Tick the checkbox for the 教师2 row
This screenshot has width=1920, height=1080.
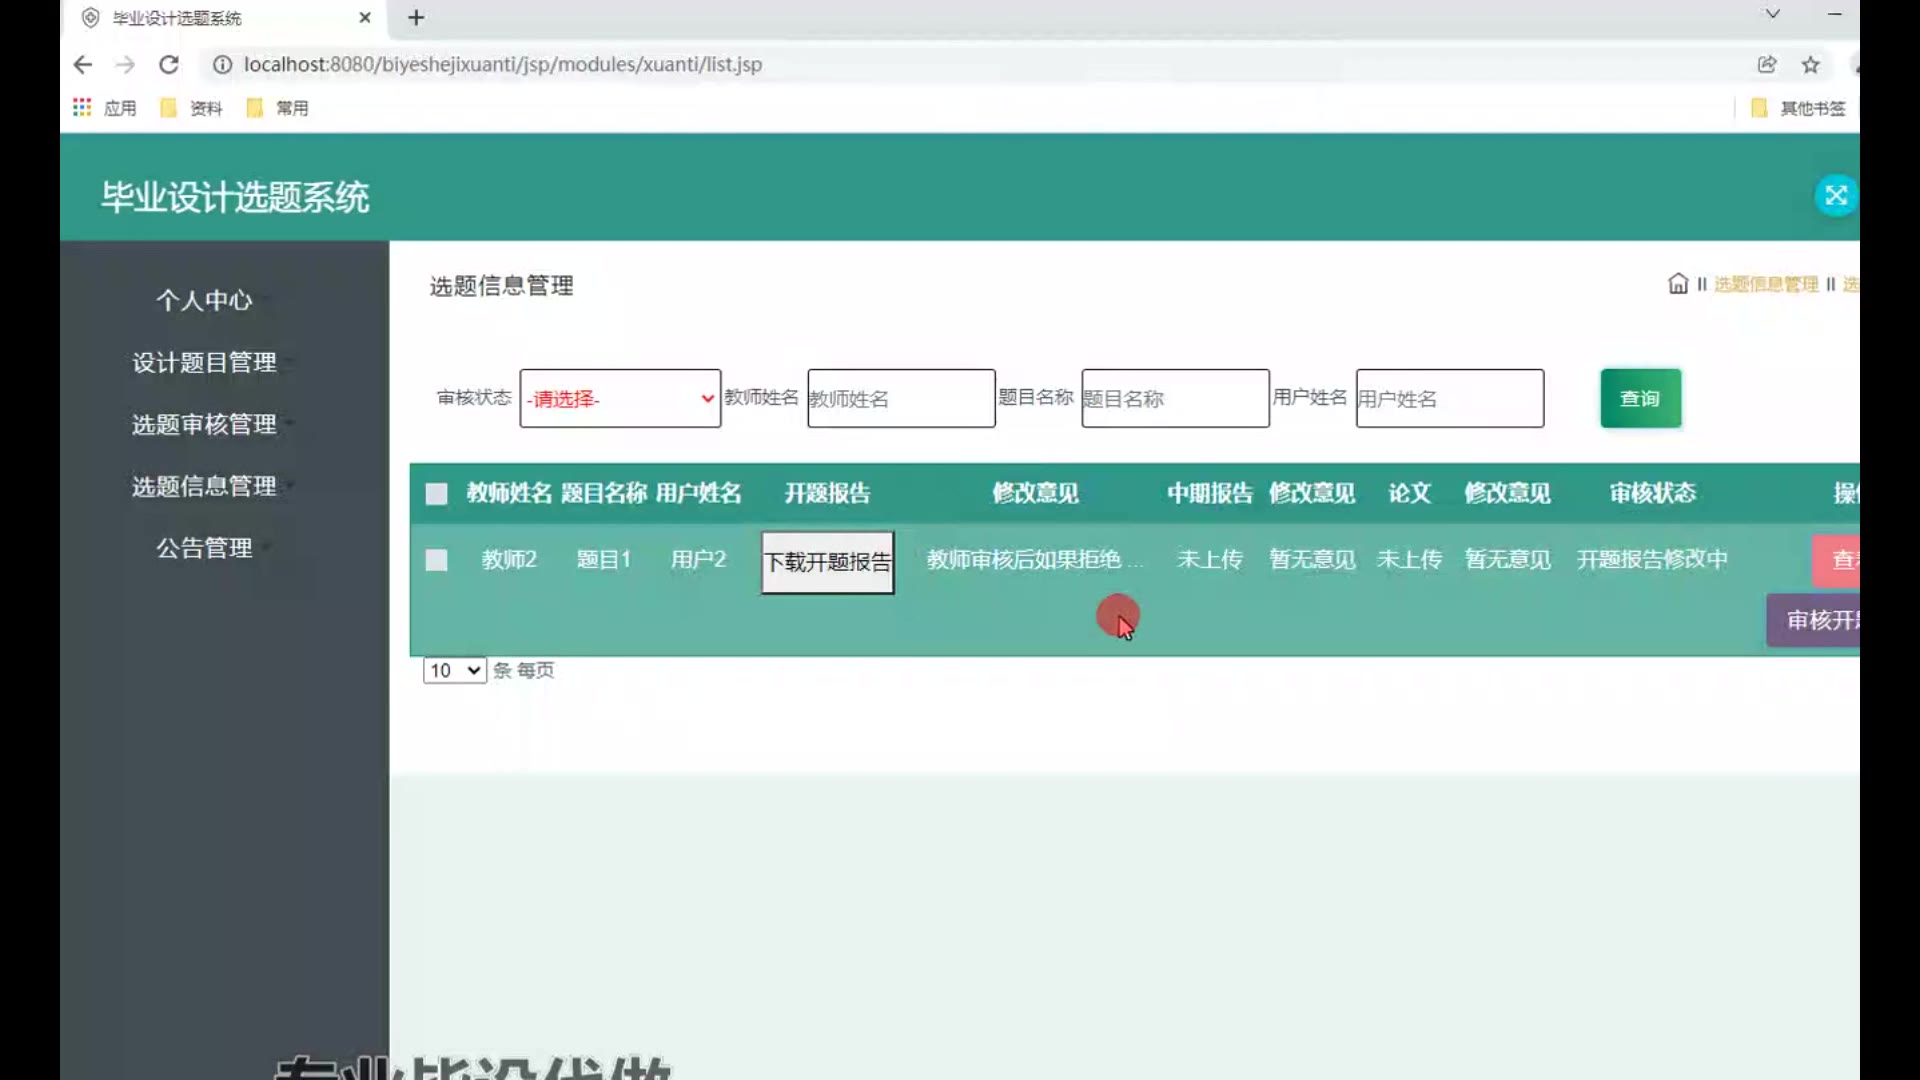click(x=437, y=560)
